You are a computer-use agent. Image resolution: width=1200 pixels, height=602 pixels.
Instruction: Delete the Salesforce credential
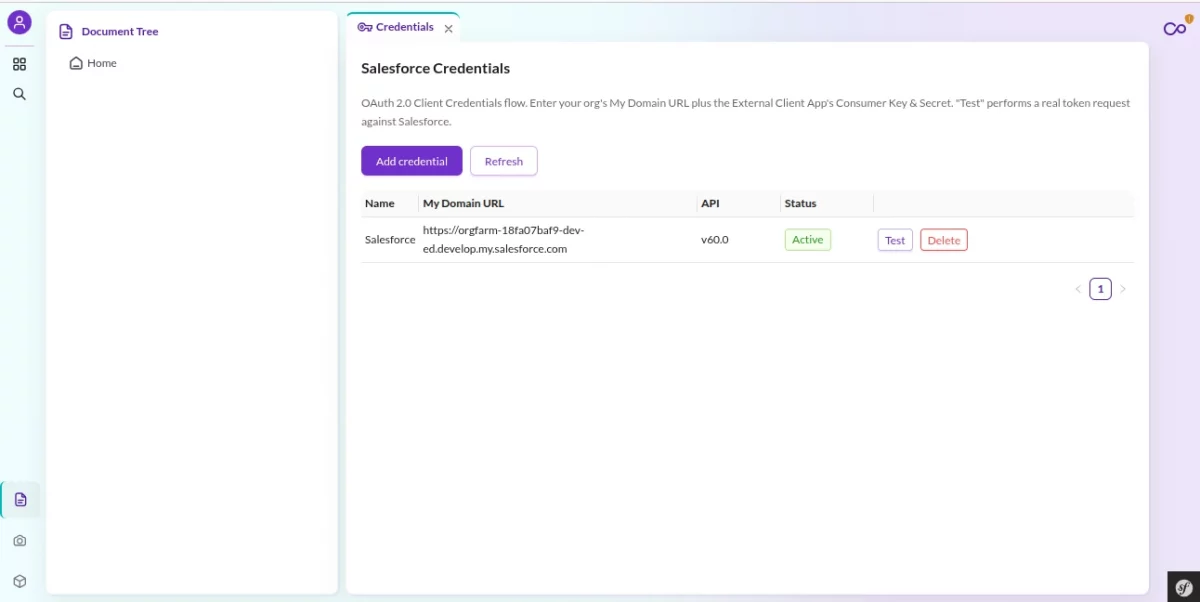tap(944, 240)
